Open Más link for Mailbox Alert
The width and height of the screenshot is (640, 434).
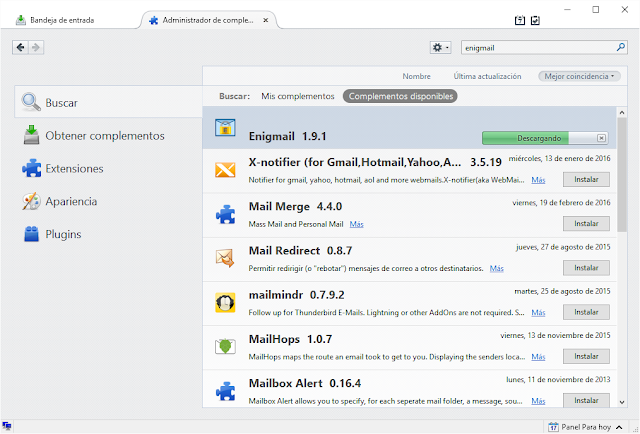tap(538, 401)
